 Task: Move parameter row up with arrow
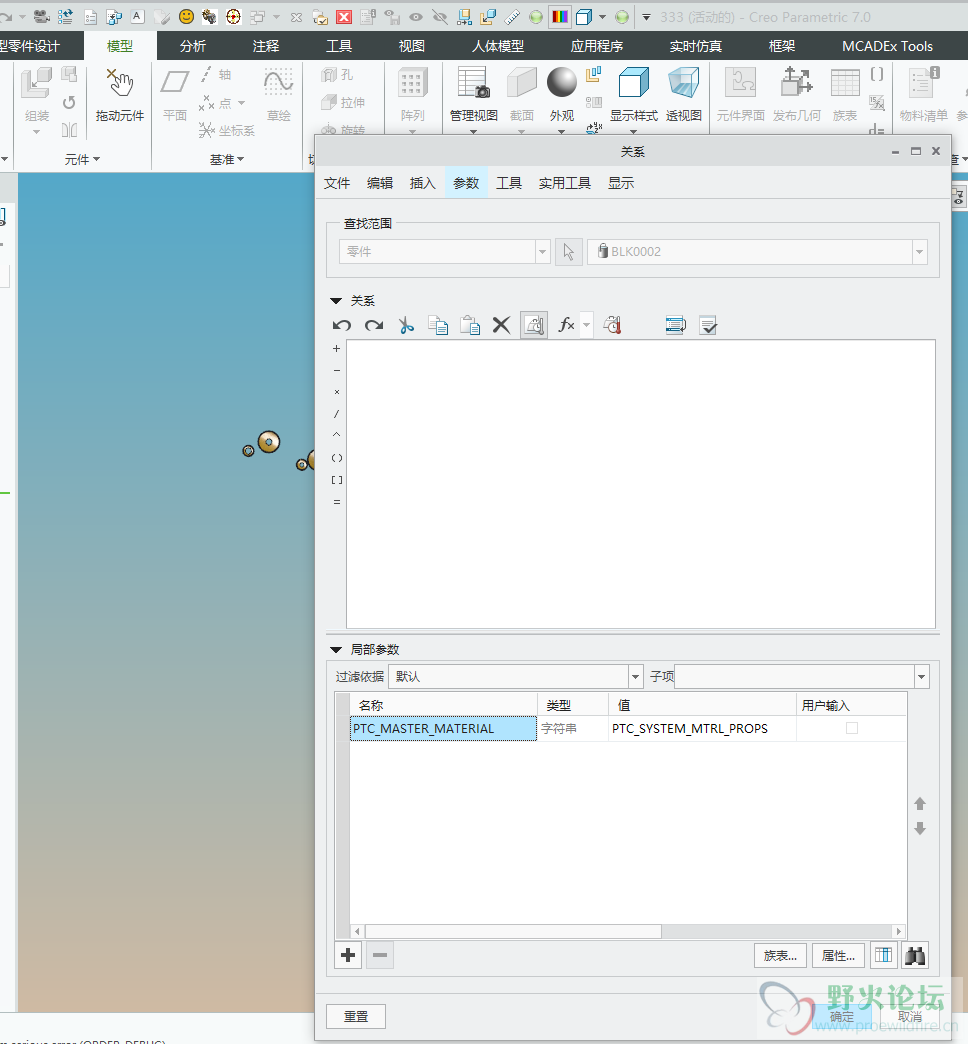point(920,804)
